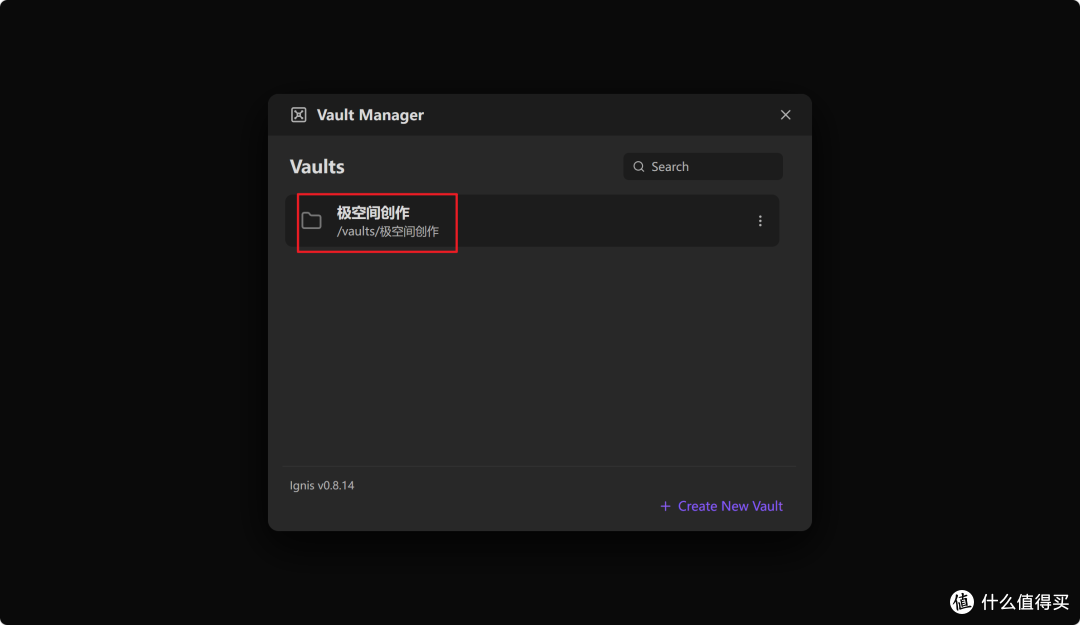
Task: Click the plus icon beside Create New Vault
Action: click(665, 506)
